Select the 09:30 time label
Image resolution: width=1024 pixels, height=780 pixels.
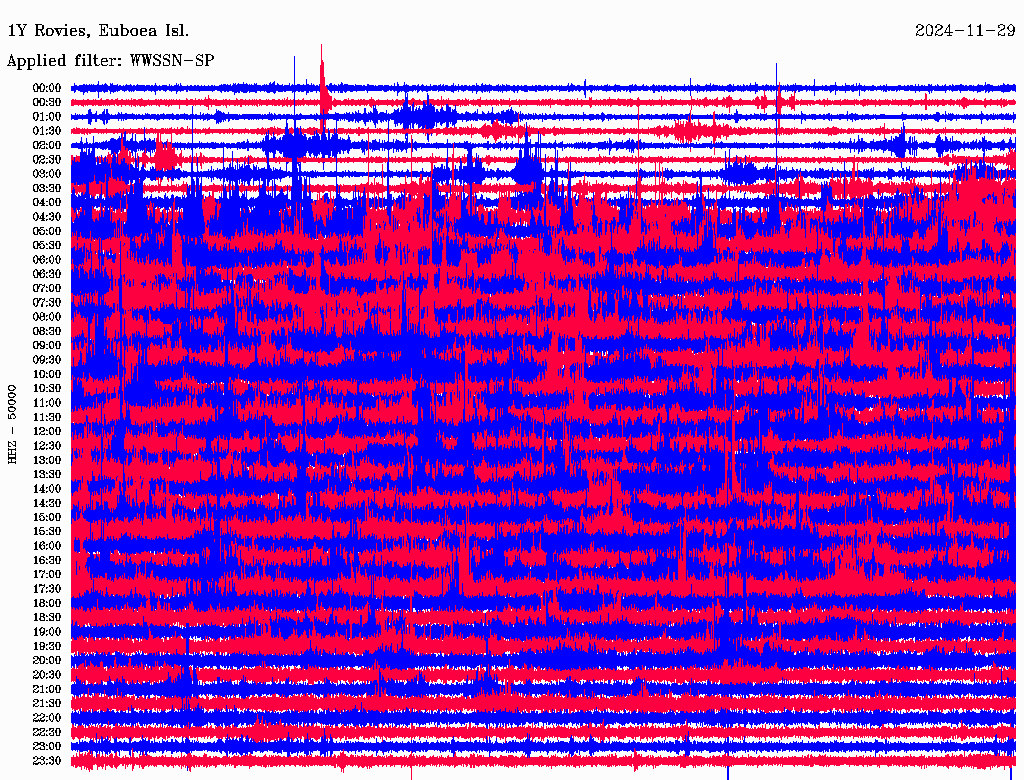pyautogui.click(x=46, y=360)
